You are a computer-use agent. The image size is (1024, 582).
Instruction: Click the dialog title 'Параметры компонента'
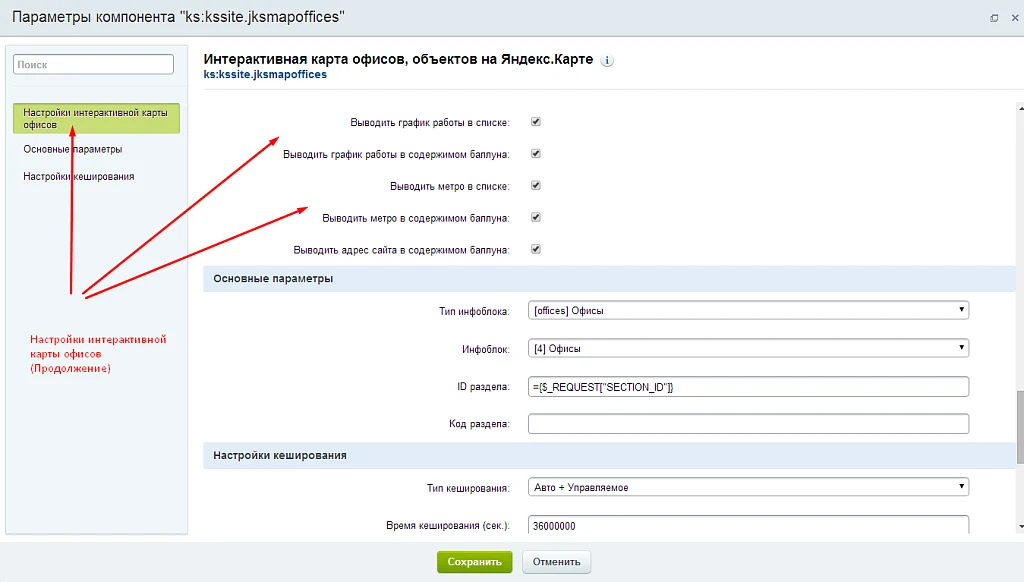[x=178, y=17]
